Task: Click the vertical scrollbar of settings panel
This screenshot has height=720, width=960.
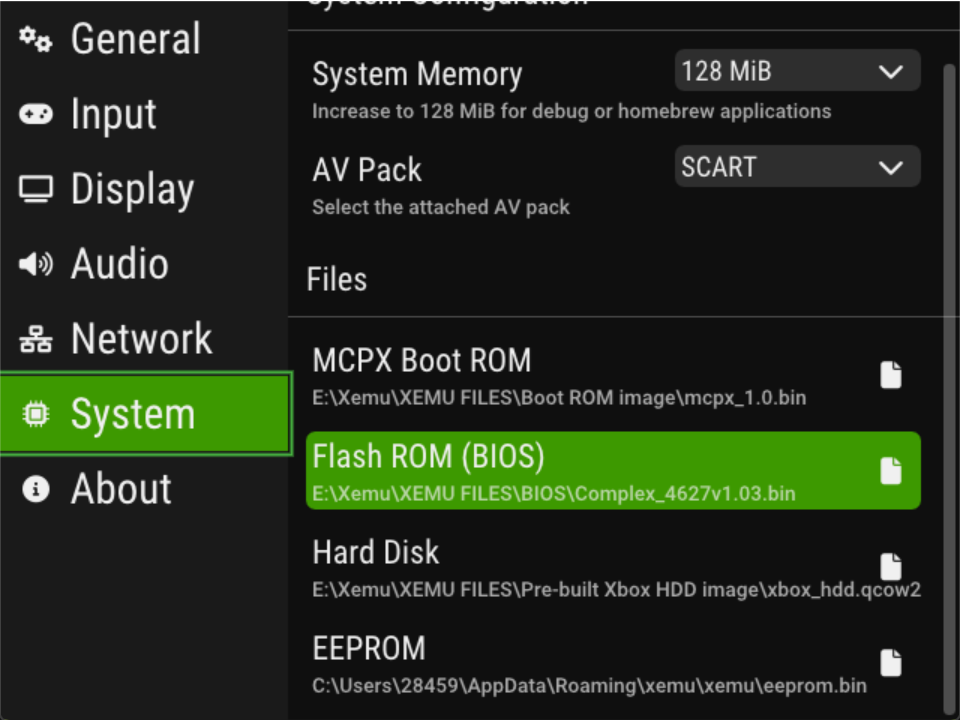Action: 950,391
